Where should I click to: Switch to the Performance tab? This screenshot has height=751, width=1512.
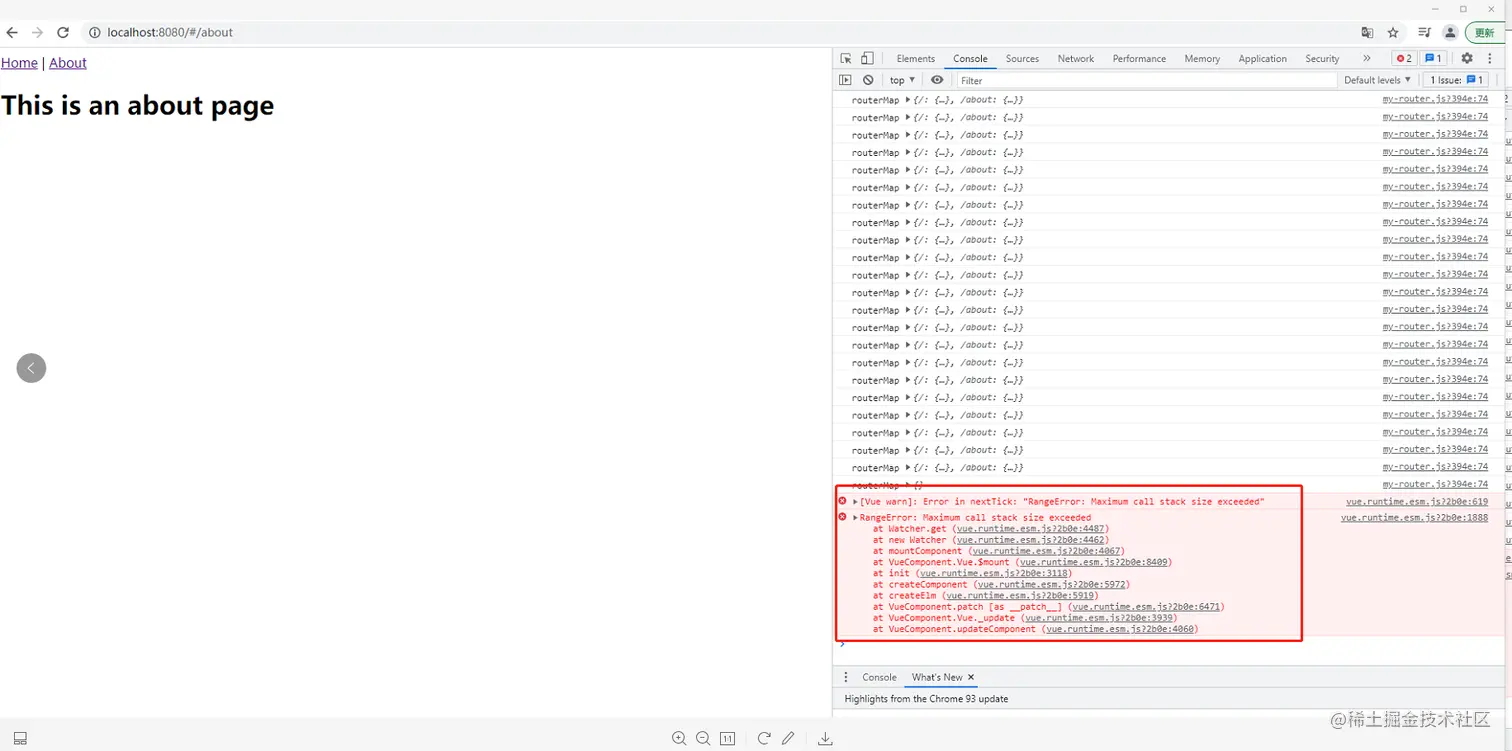[1139, 58]
